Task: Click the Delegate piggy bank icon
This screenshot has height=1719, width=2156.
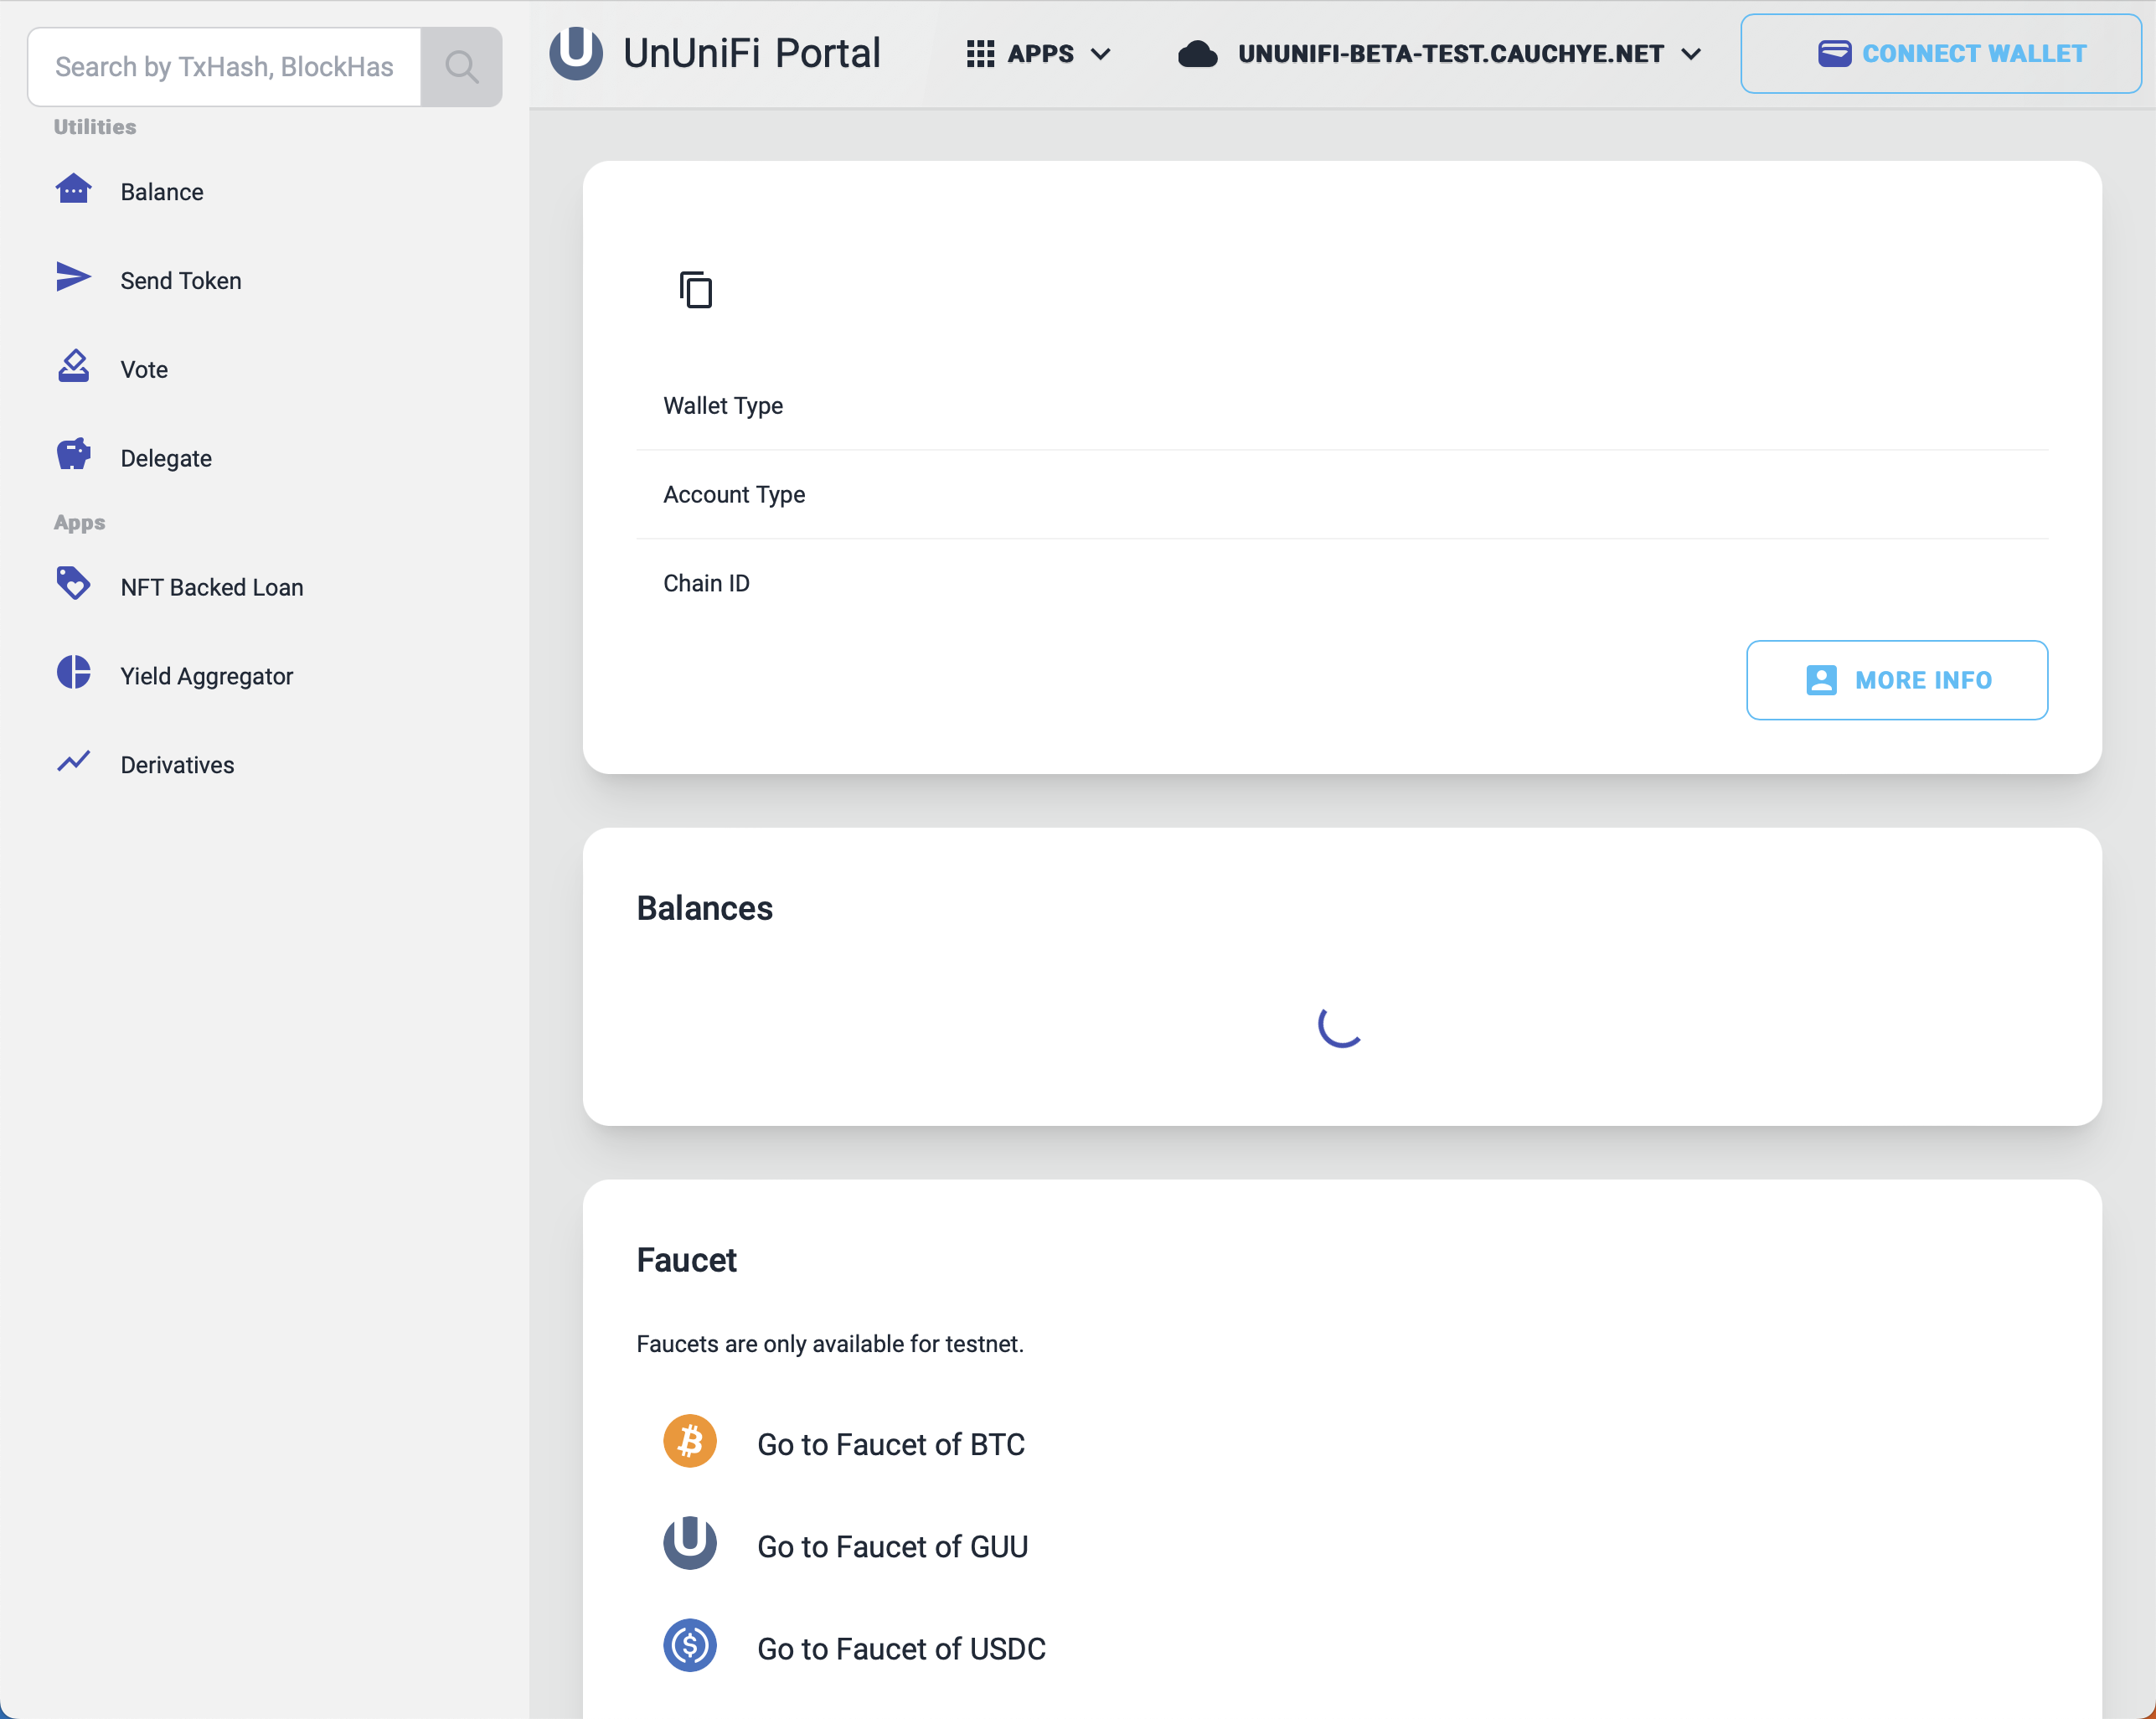Action: coord(73,455)
